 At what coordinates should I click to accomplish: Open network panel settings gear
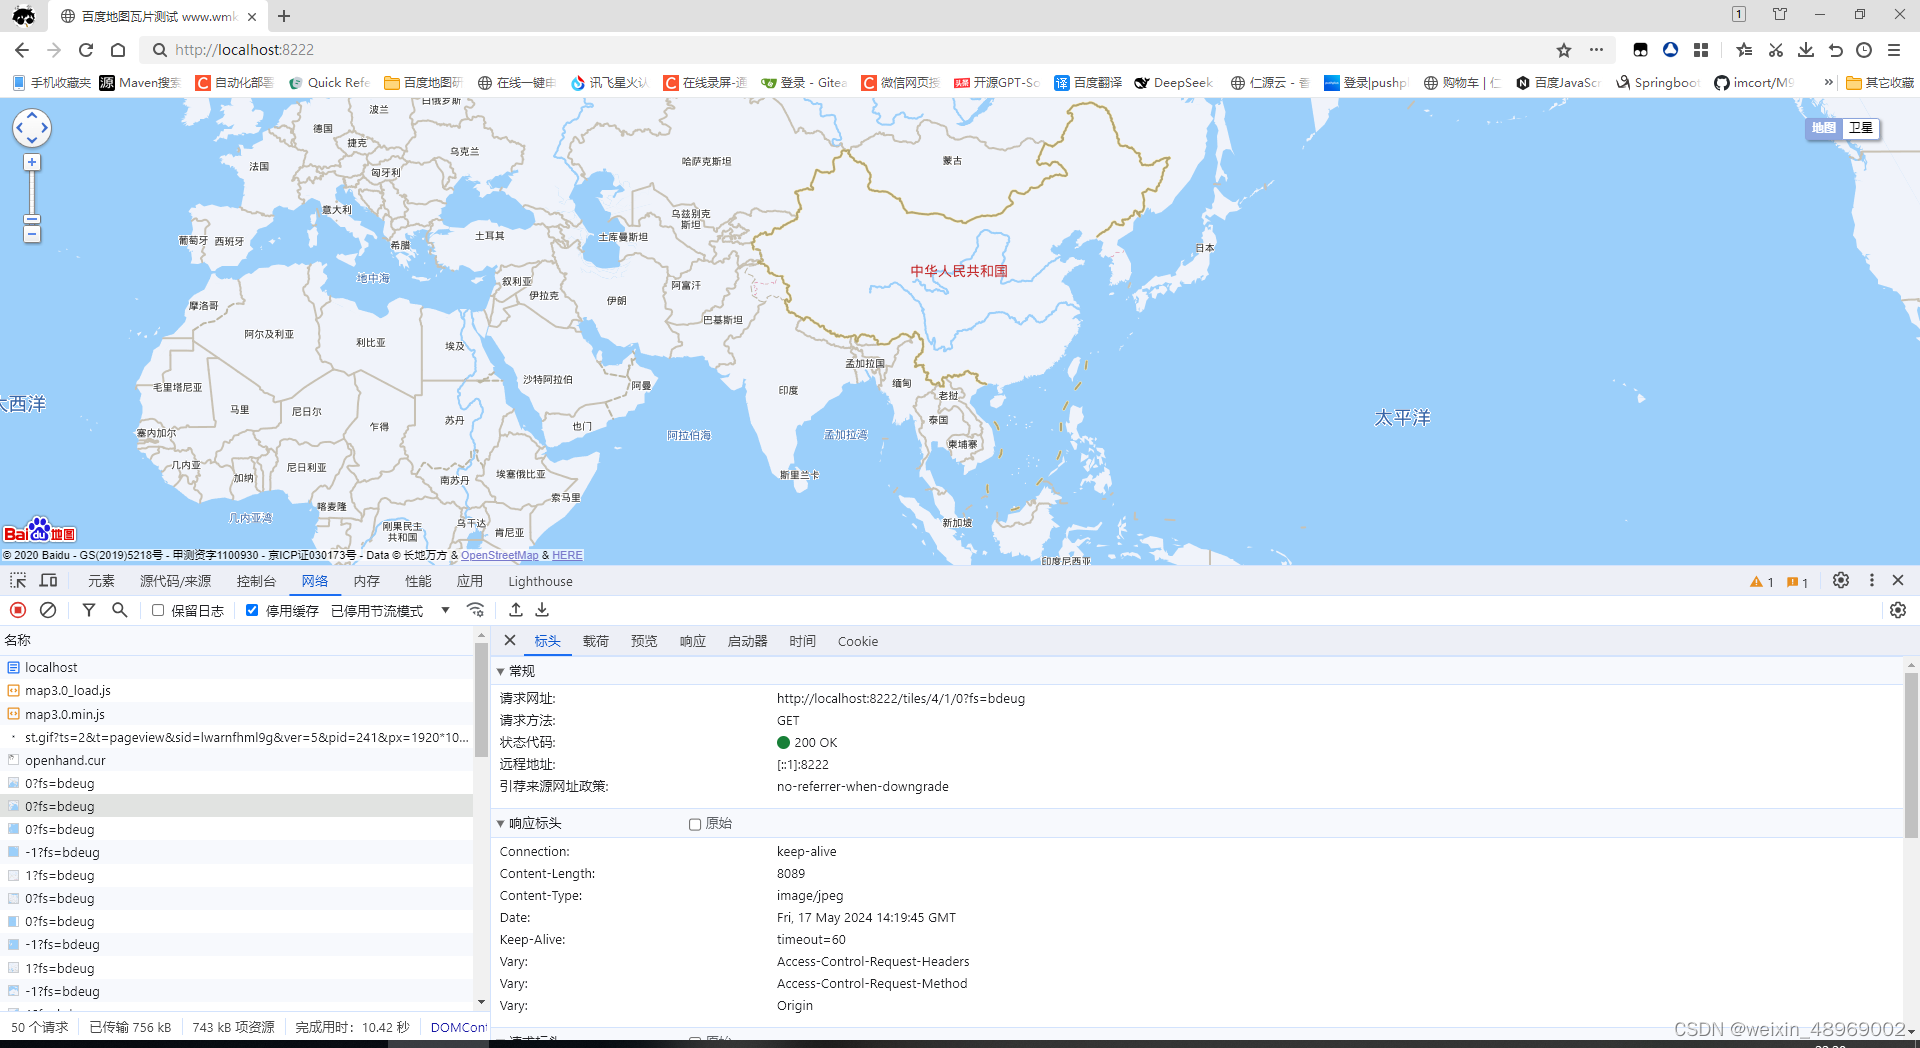(1898, 610)
